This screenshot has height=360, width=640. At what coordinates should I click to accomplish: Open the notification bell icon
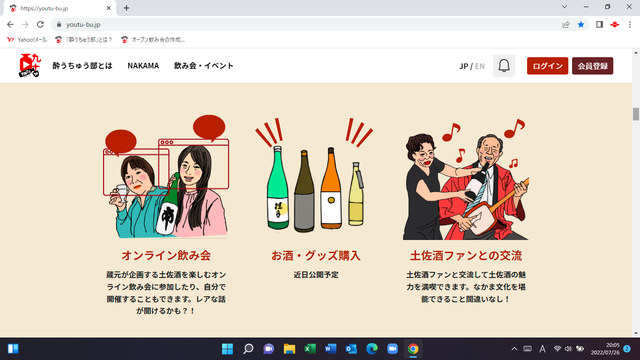pyautogui.click(x=504, y=66)
